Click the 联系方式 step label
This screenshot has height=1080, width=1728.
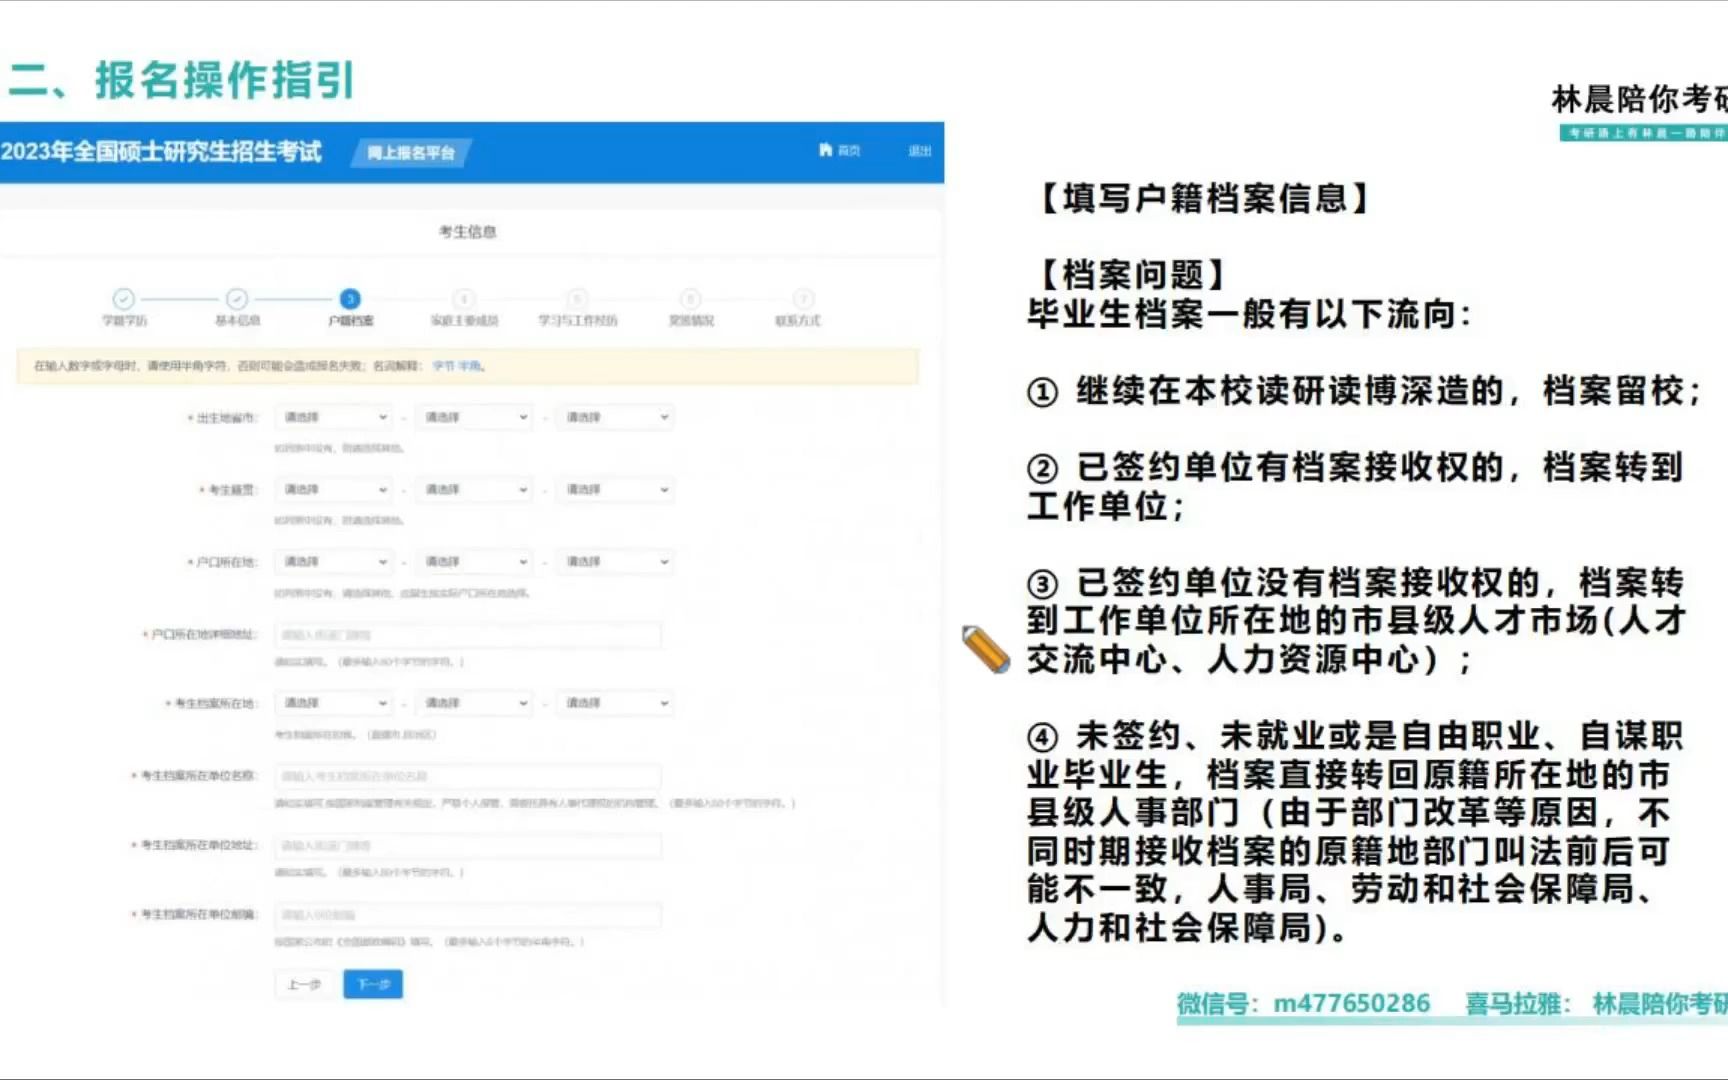(x=797, y=321)
